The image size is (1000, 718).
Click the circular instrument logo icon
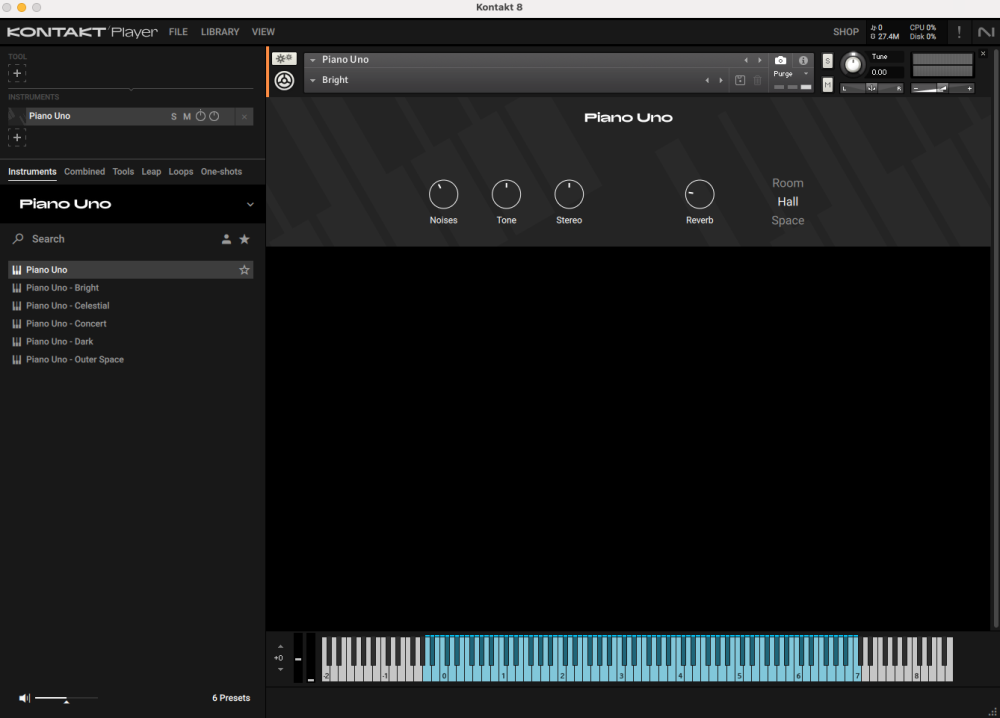[284, 80]
